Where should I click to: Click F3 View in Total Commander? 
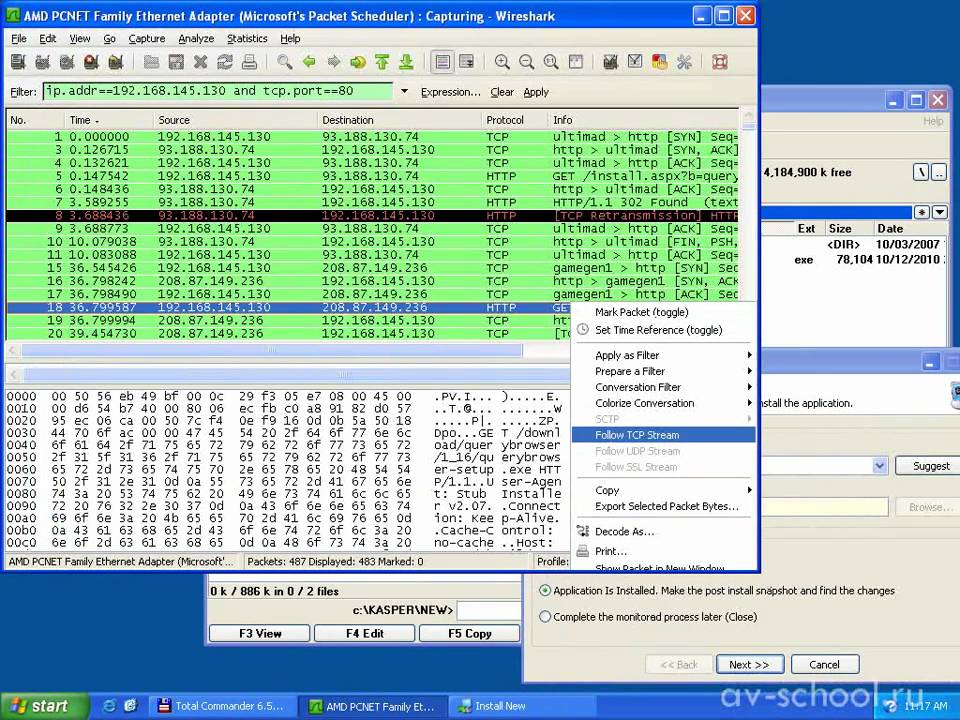(x=260, y=633)
